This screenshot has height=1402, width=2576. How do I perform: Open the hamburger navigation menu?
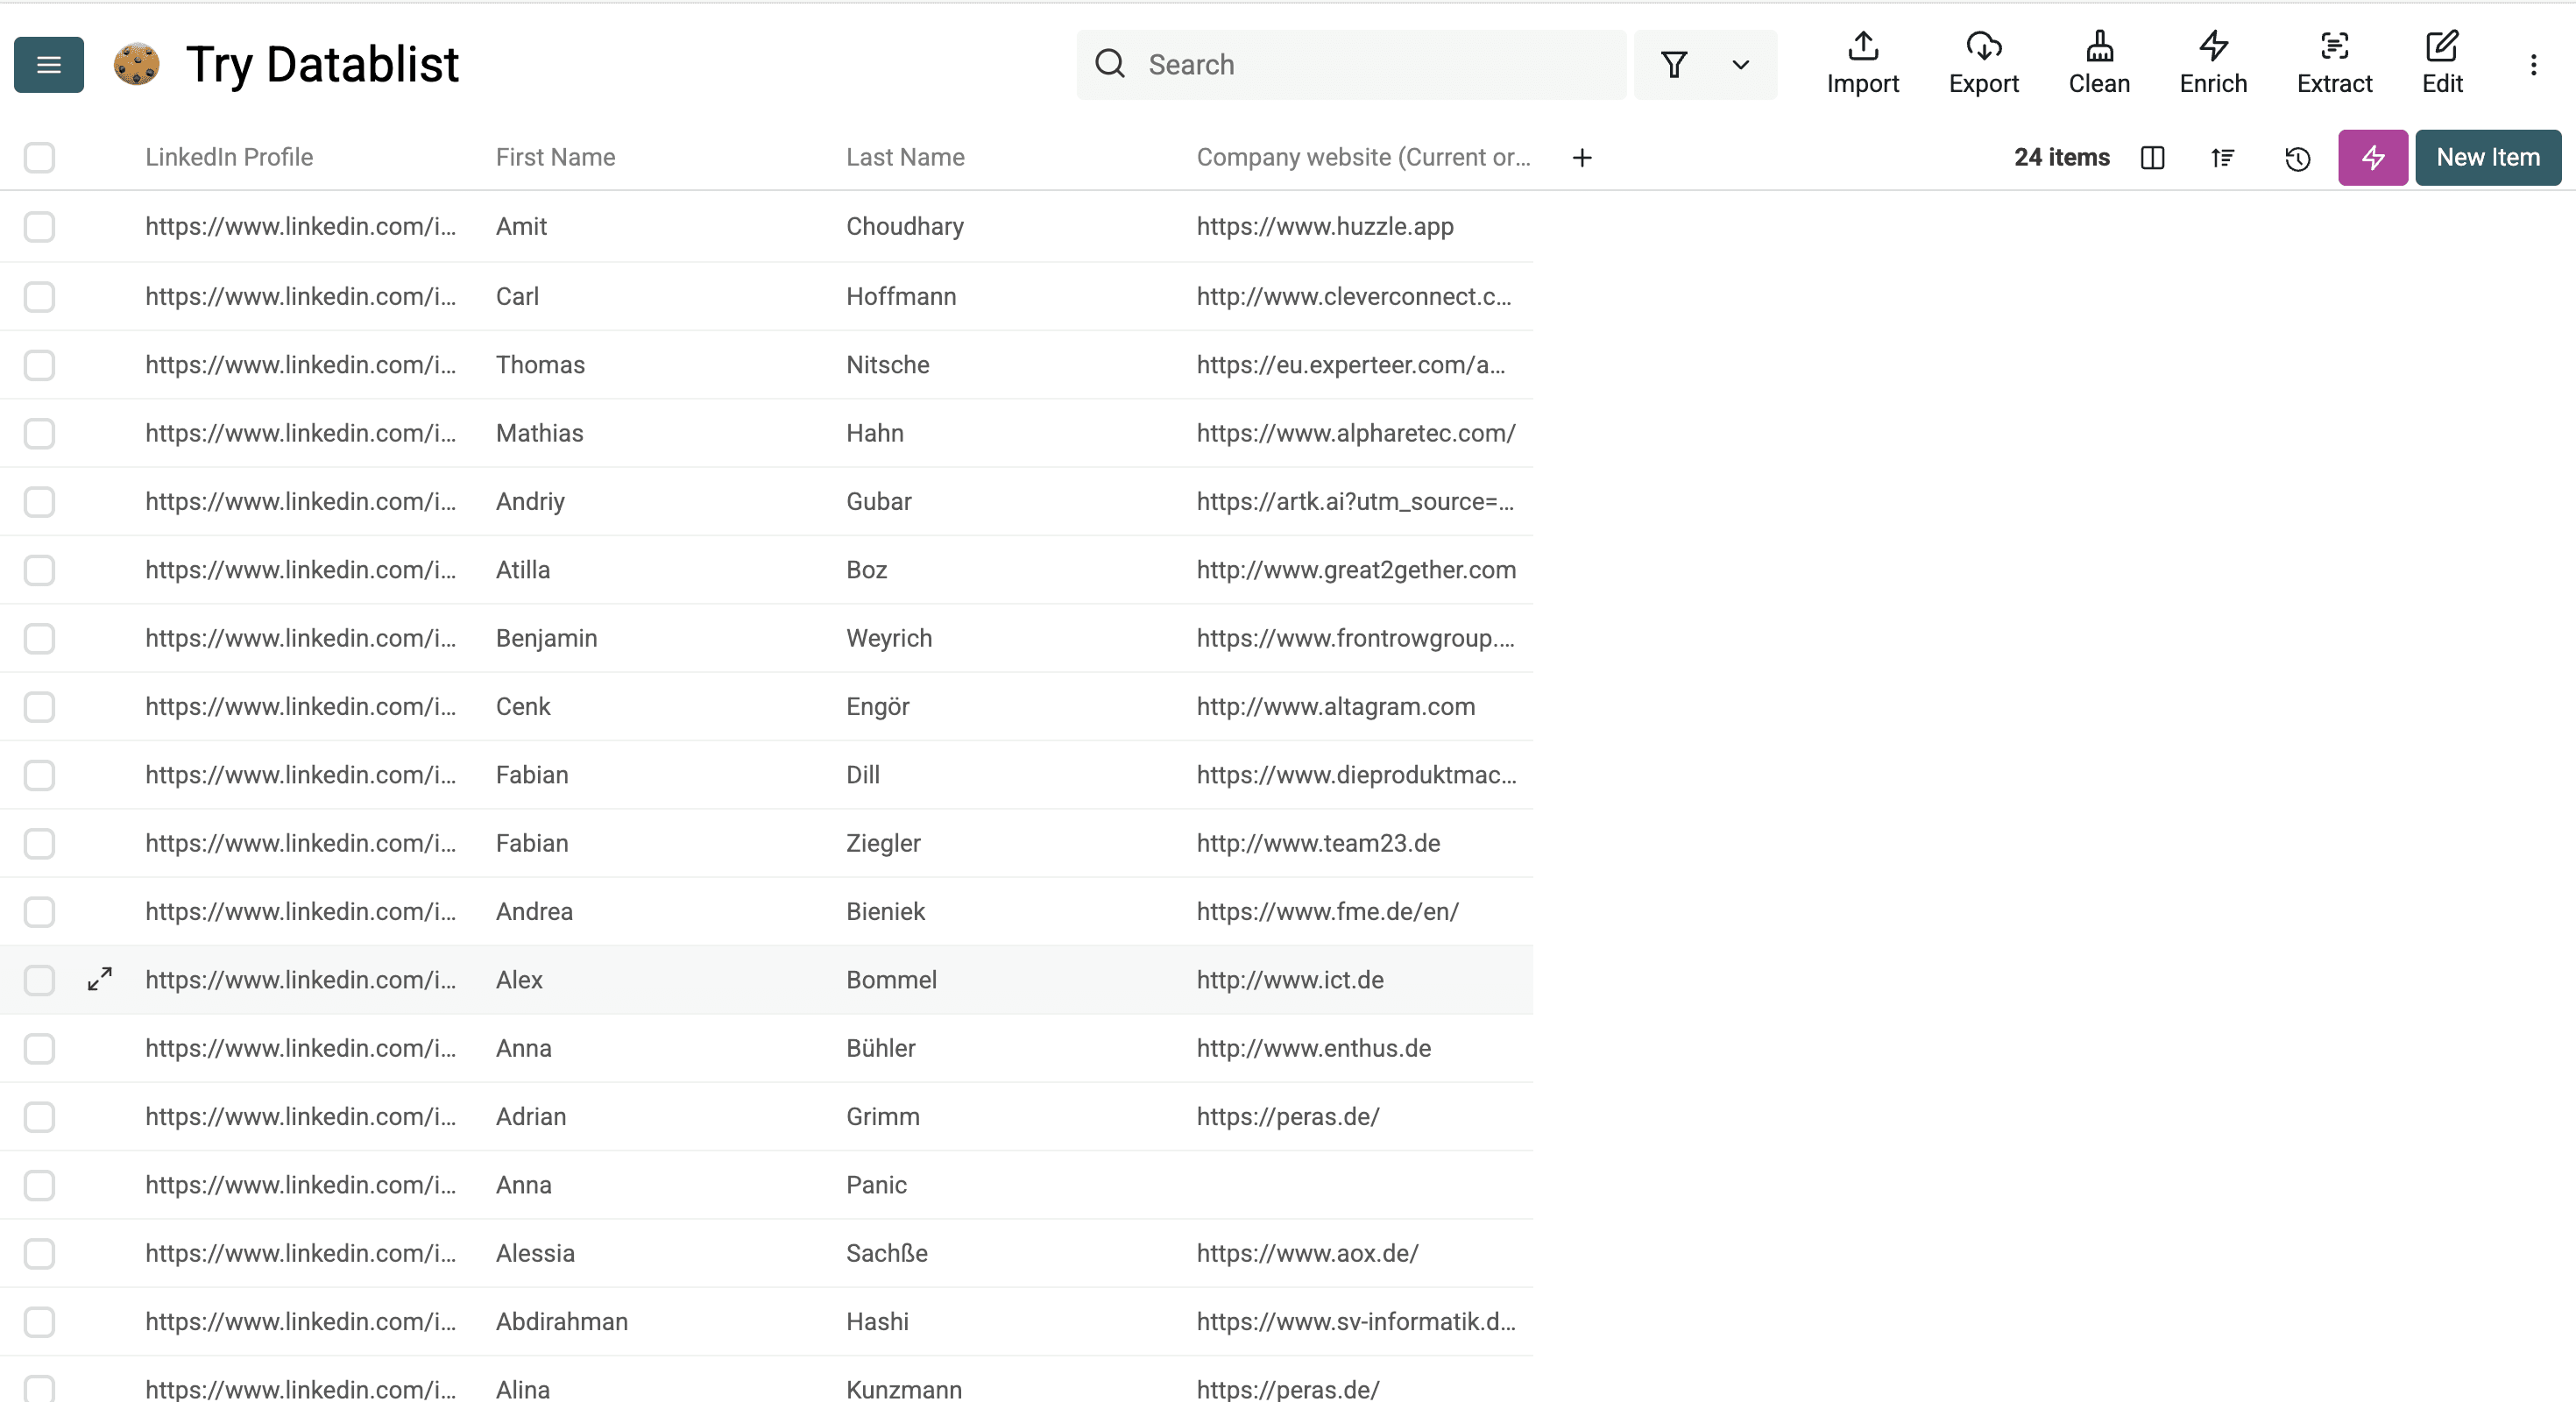pos(48,64)
